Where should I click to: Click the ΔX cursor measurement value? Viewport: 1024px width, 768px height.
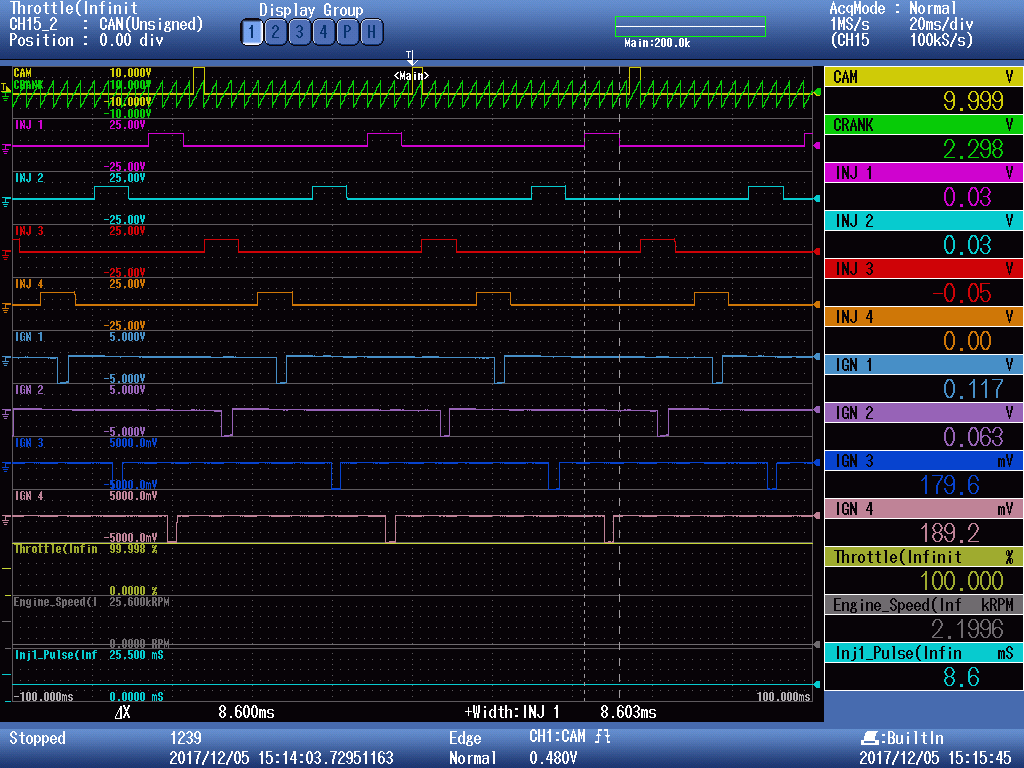coord(246,712)
